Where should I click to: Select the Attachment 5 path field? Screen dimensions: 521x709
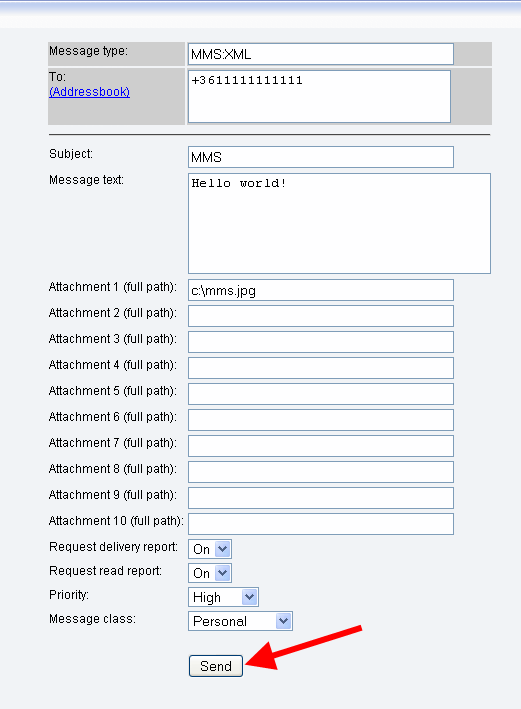321,394
